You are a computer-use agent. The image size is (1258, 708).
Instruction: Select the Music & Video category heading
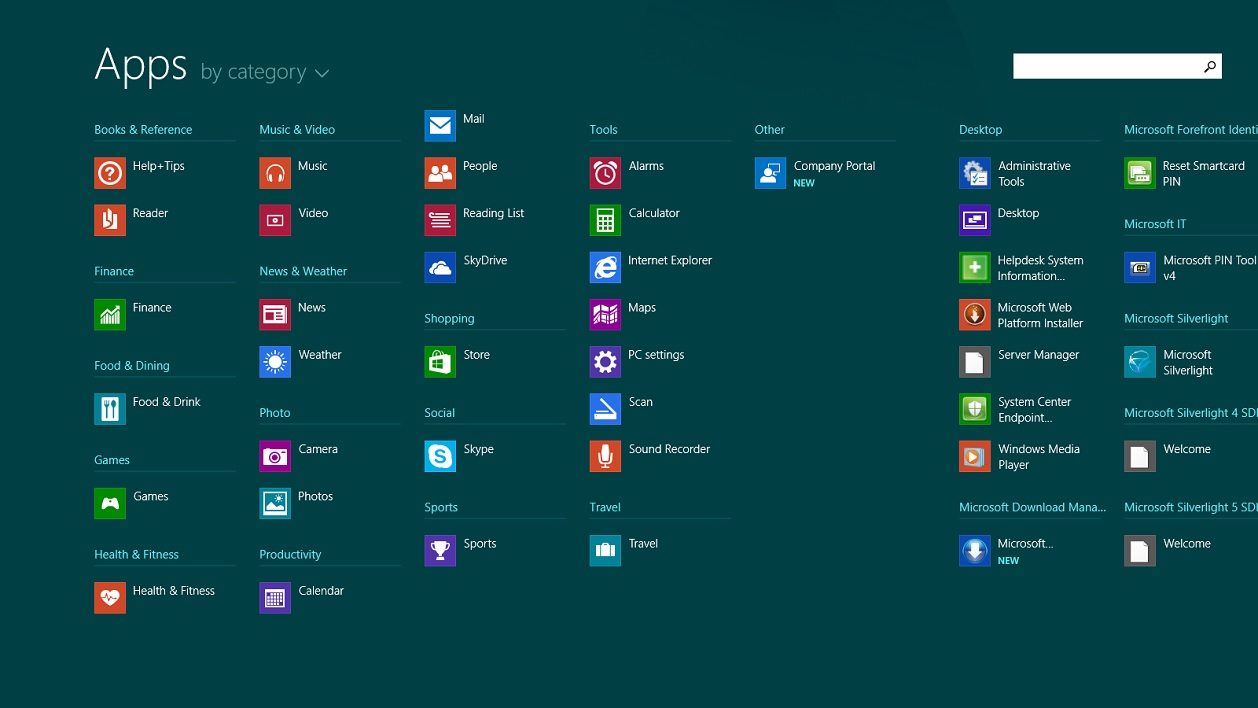[x=297, y=130]
